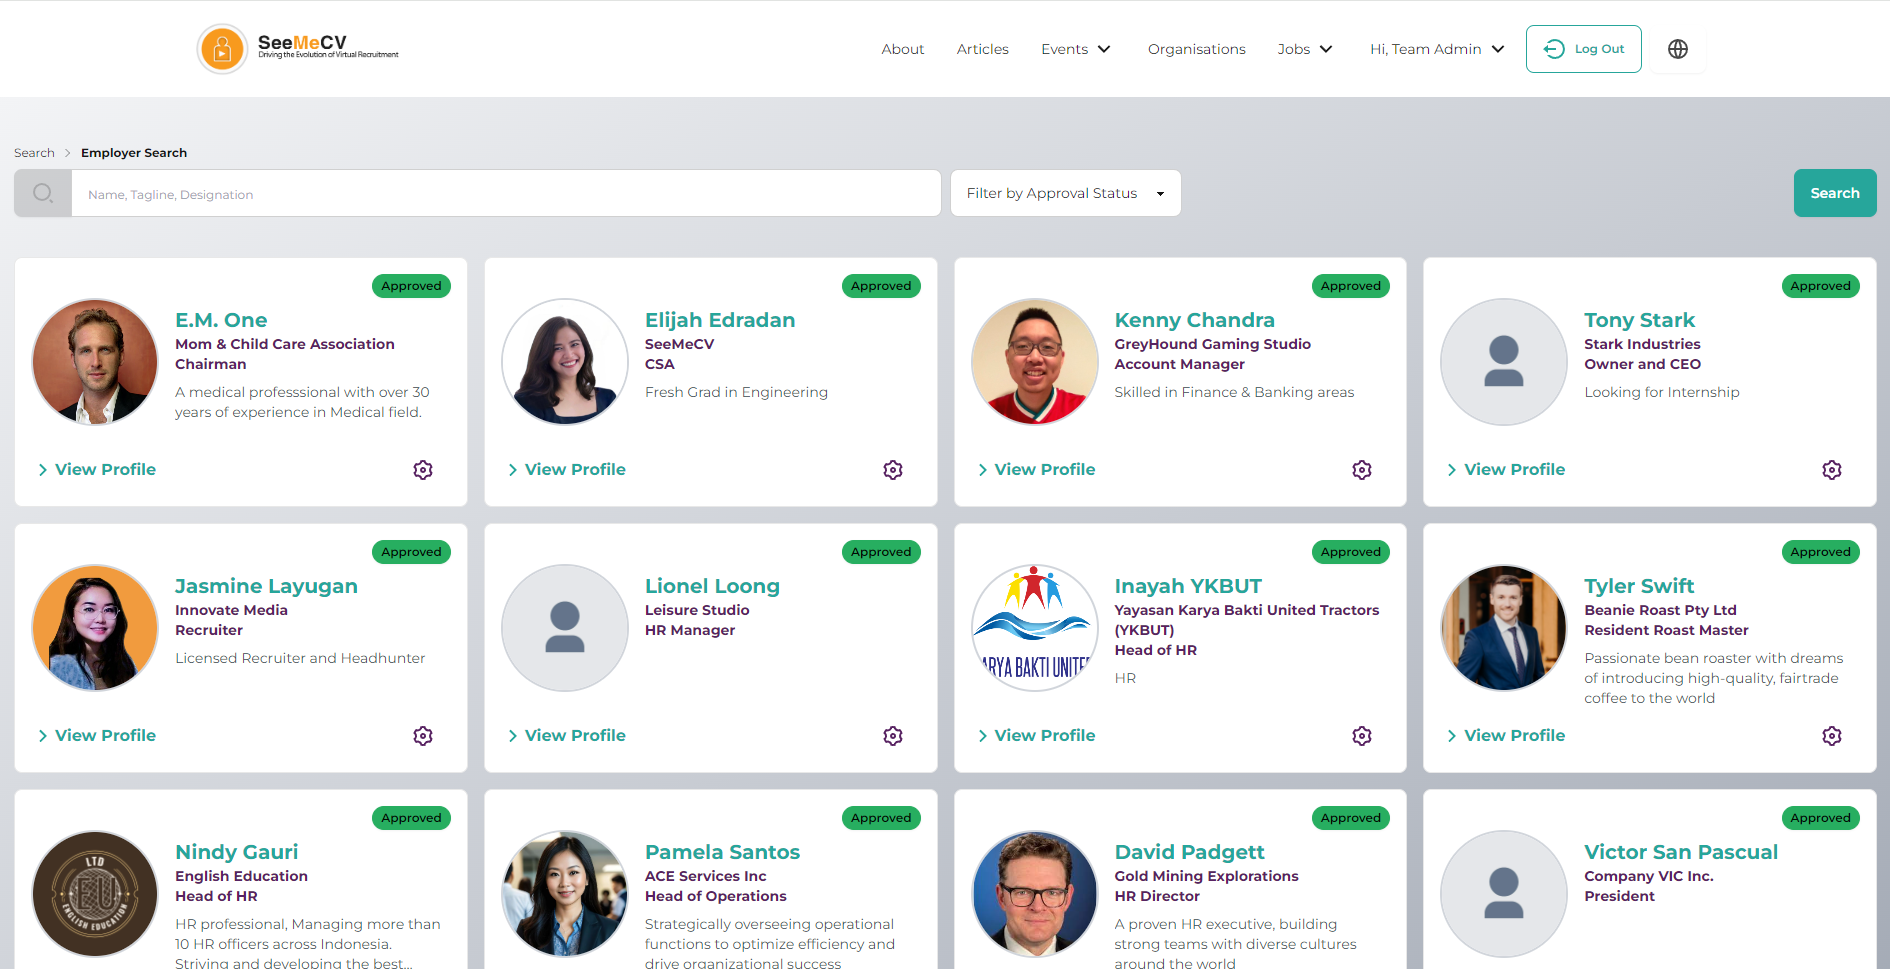Click the text Innovate Media
The height and width of the screenshot is (969, 1890).
tap(231, 610)
